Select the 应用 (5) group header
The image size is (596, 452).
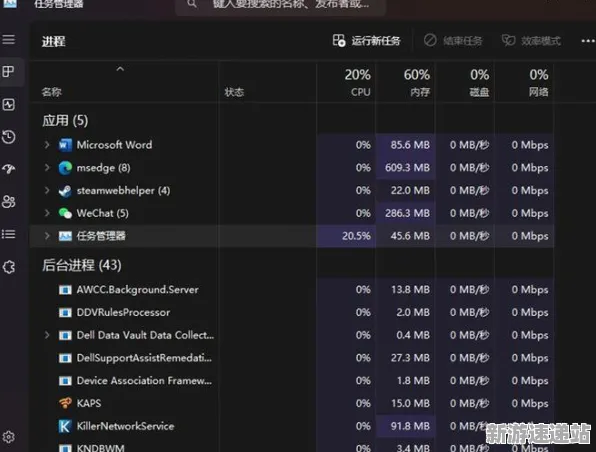click(x=65, y=121)
